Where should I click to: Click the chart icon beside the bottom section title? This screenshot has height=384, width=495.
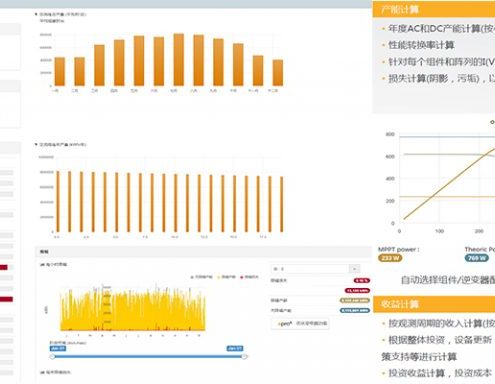pyautogui.click(x=42, y=372)
